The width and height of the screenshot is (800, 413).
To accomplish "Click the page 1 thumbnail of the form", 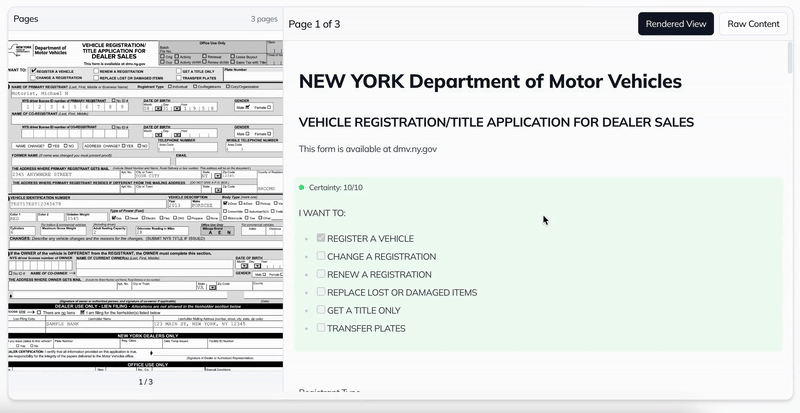I will [x=145, y=206].
